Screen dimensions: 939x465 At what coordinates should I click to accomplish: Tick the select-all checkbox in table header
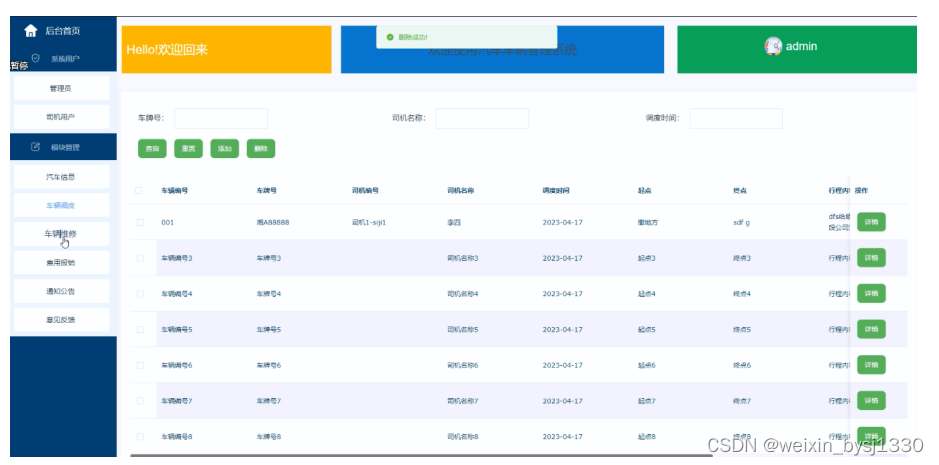pos(139,191)
